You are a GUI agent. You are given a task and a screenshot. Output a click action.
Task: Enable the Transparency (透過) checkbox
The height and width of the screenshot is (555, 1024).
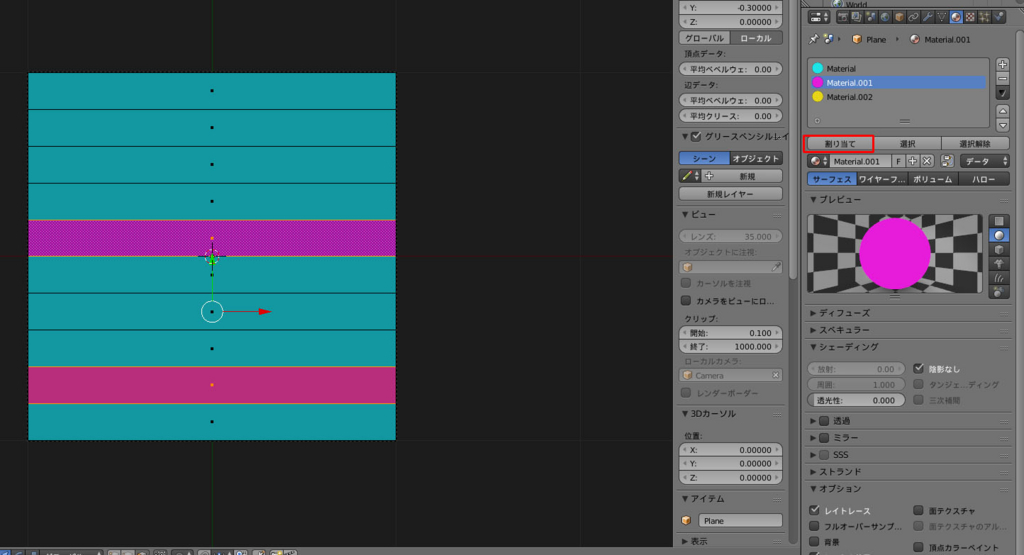pyautogui.click(x=824, y=421)
